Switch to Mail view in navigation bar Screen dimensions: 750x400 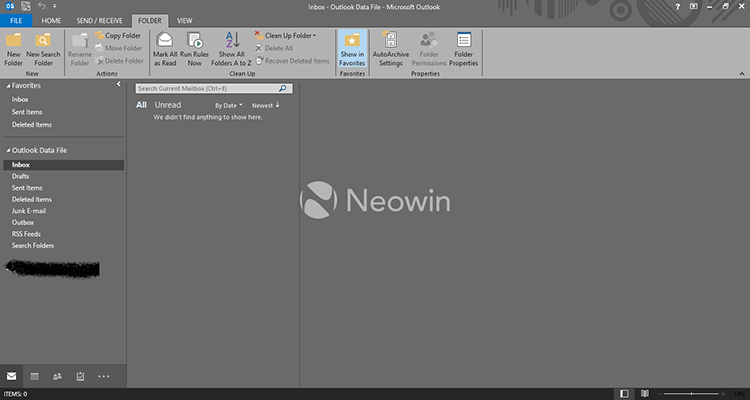[11, 376]
